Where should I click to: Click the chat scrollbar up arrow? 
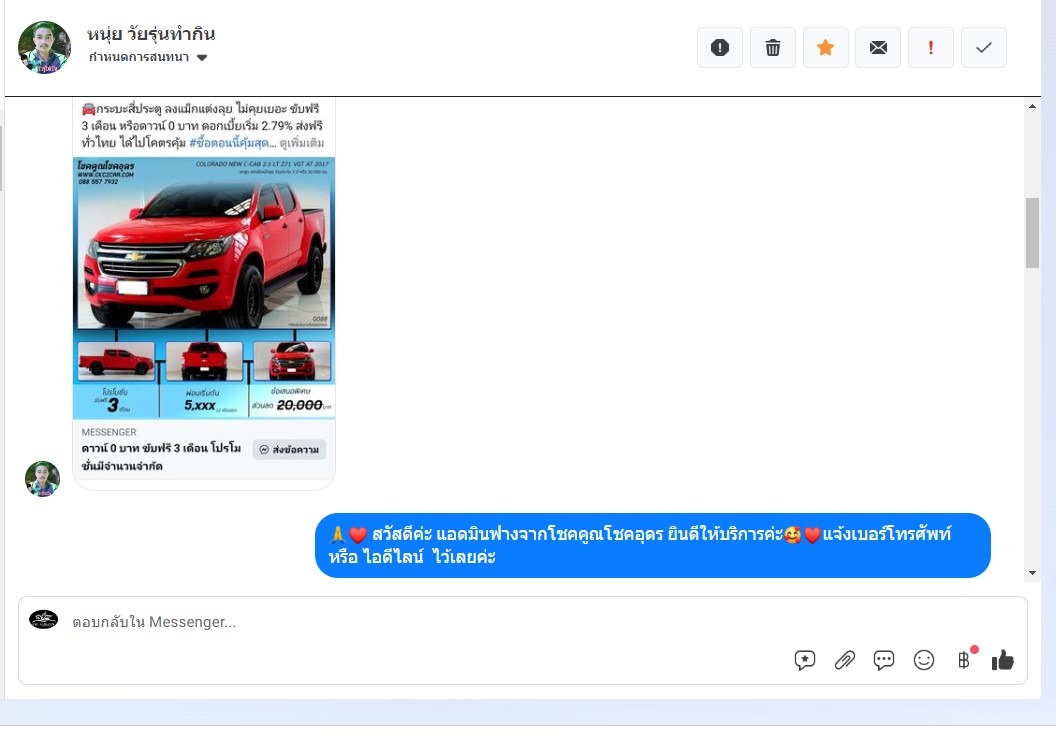click(1032, 106)
